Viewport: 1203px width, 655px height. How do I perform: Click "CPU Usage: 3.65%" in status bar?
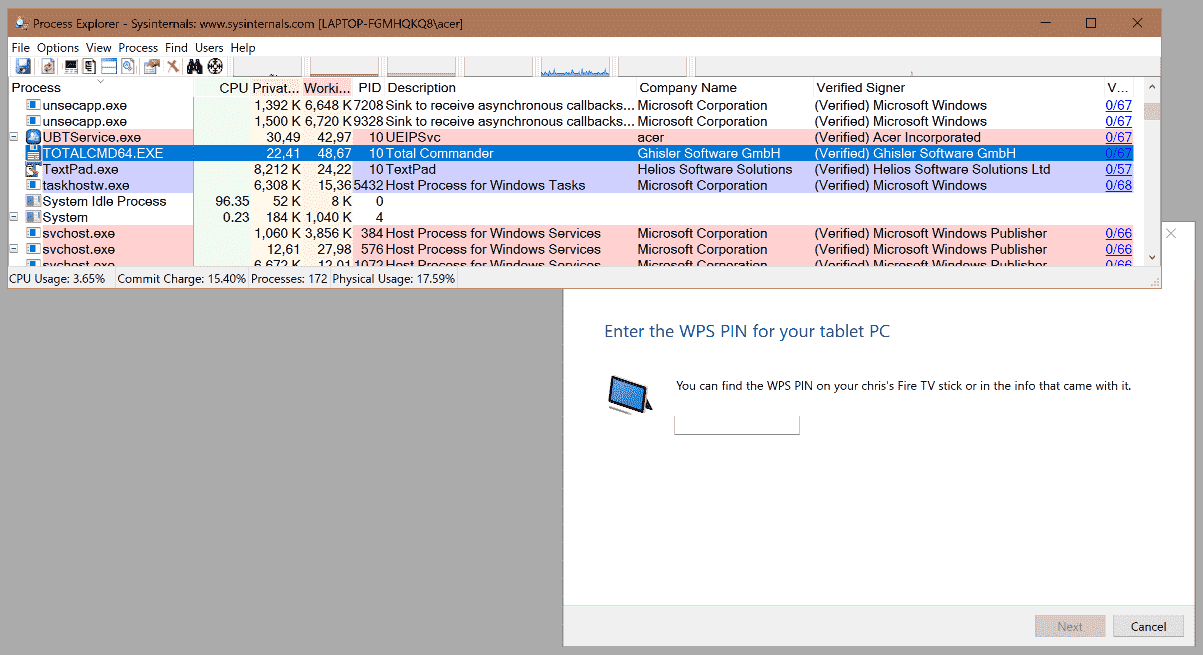(x=57, y=279)
